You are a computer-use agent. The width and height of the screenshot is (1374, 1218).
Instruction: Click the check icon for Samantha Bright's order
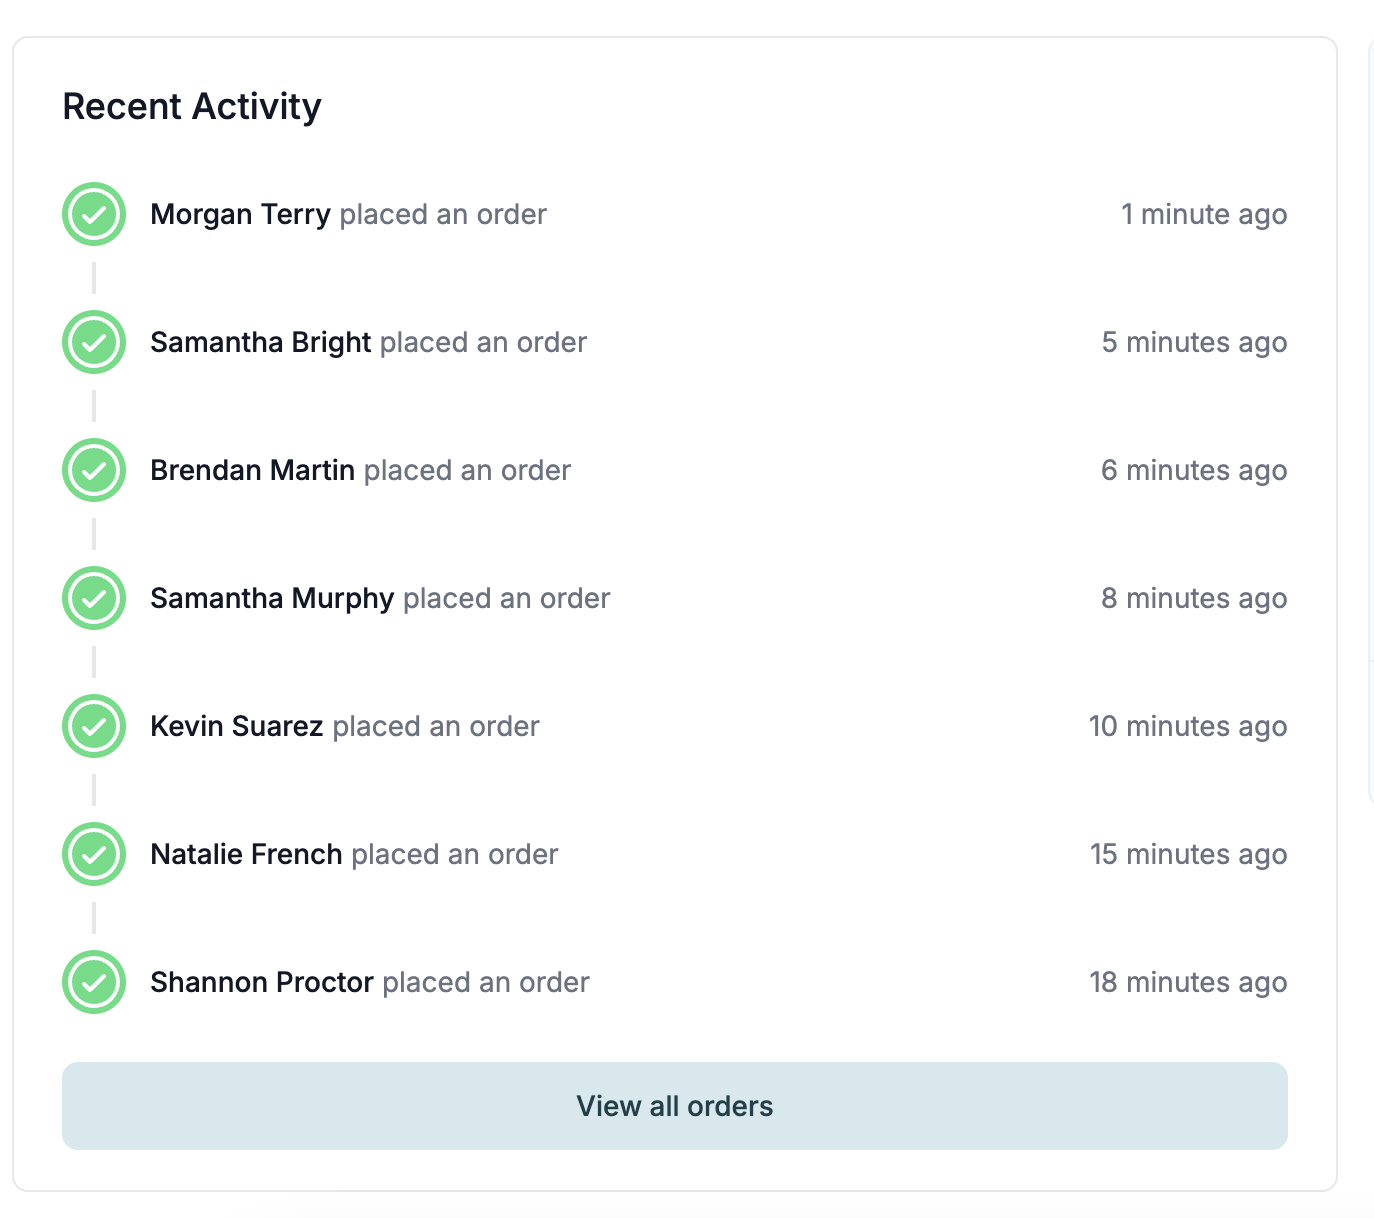point(94,342)
